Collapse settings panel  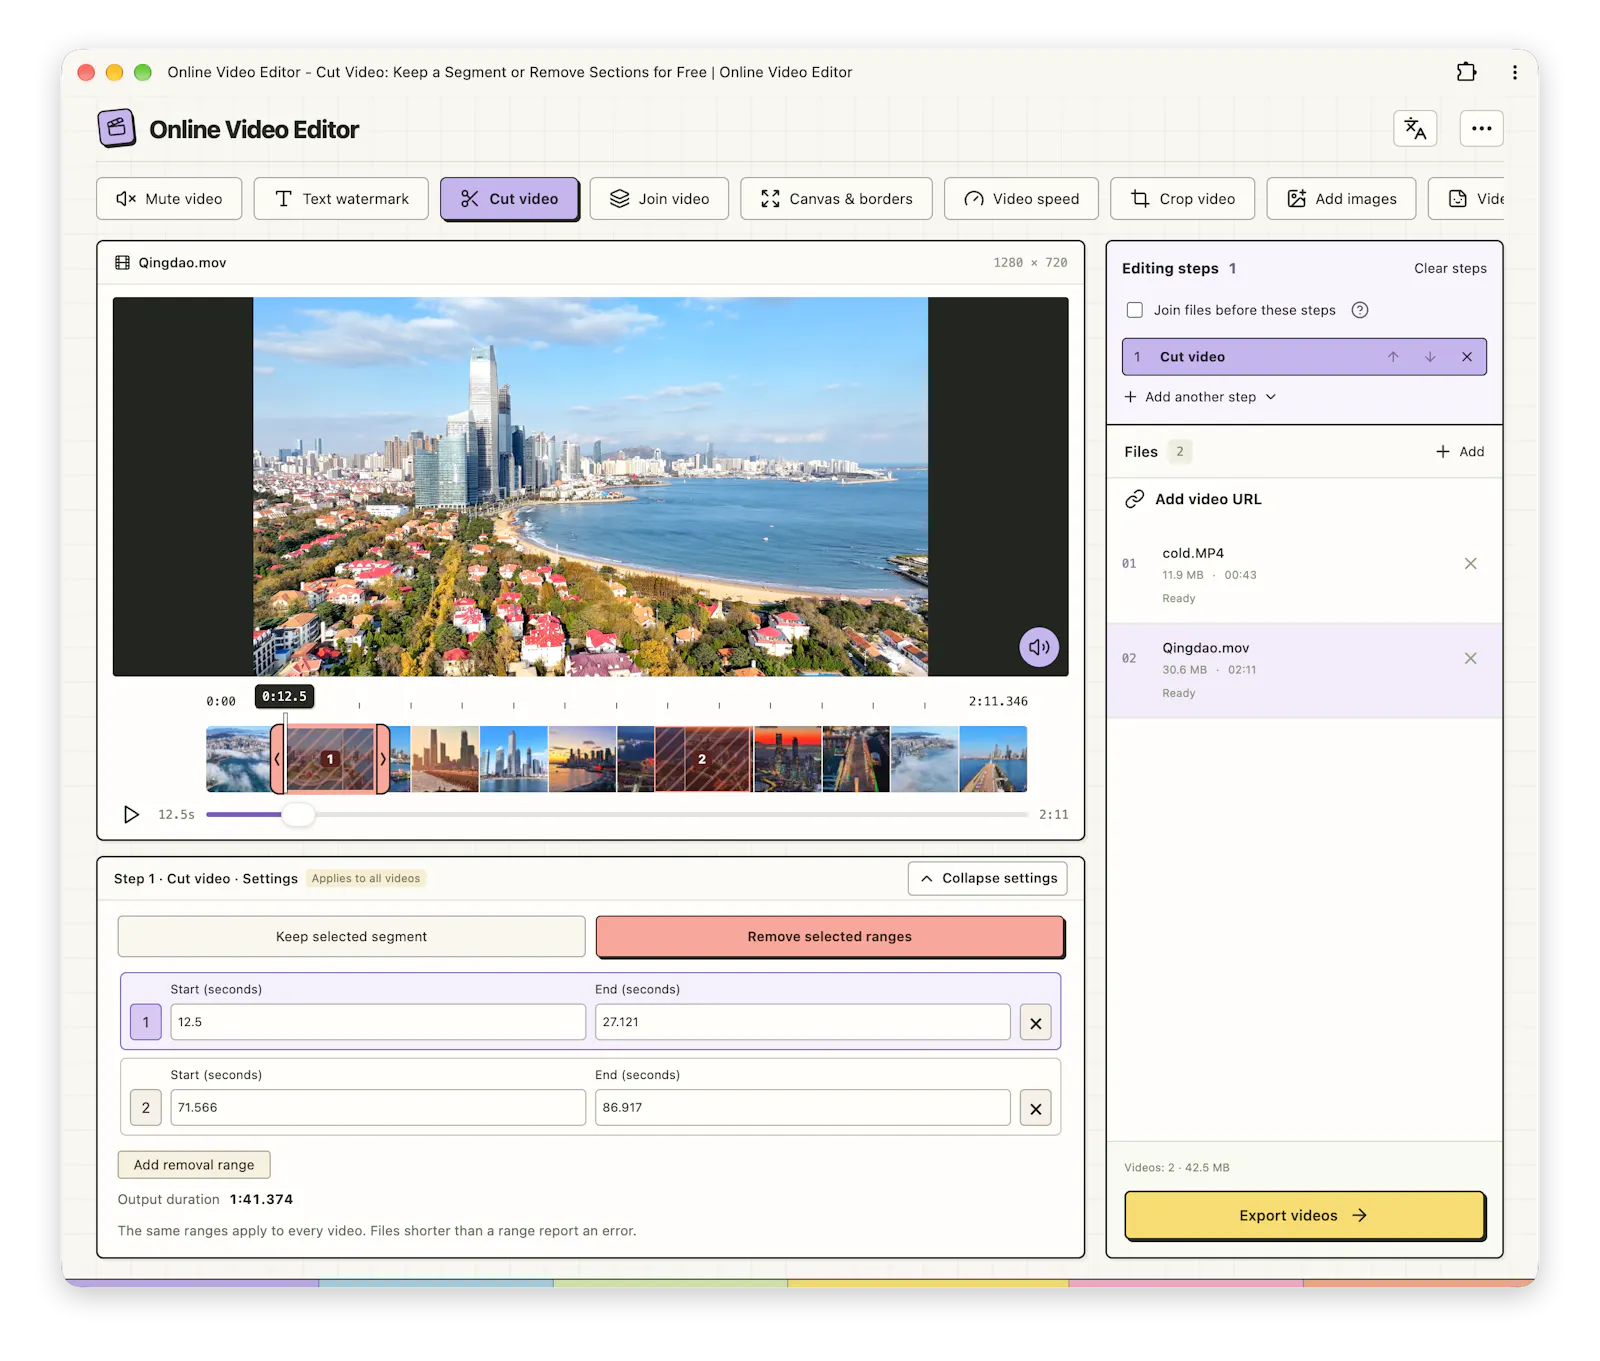tap(987, 878)
